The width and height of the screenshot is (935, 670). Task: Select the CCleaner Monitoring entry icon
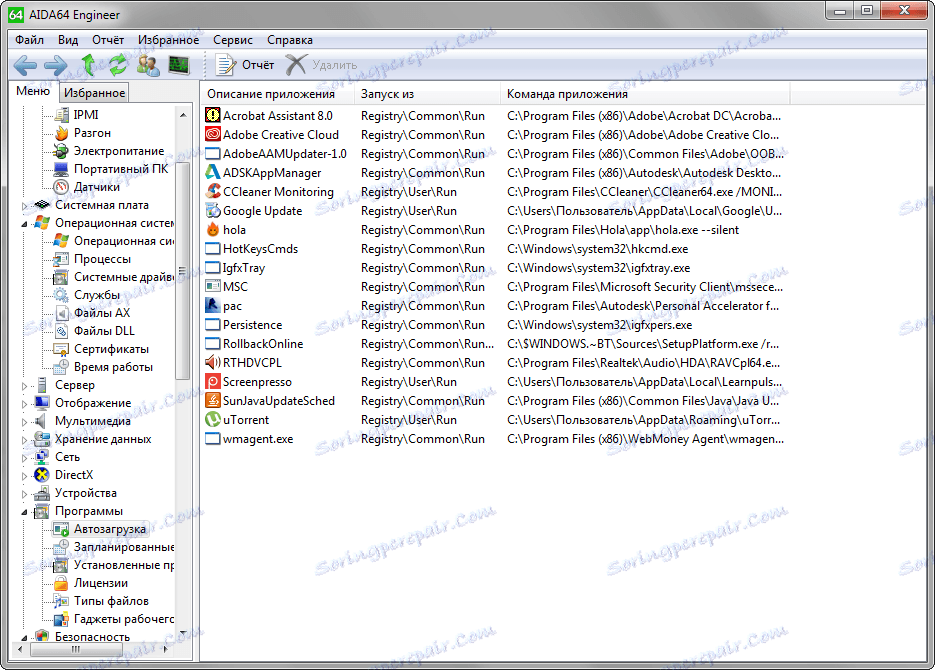pyautogui.click(x=212, y=191)
